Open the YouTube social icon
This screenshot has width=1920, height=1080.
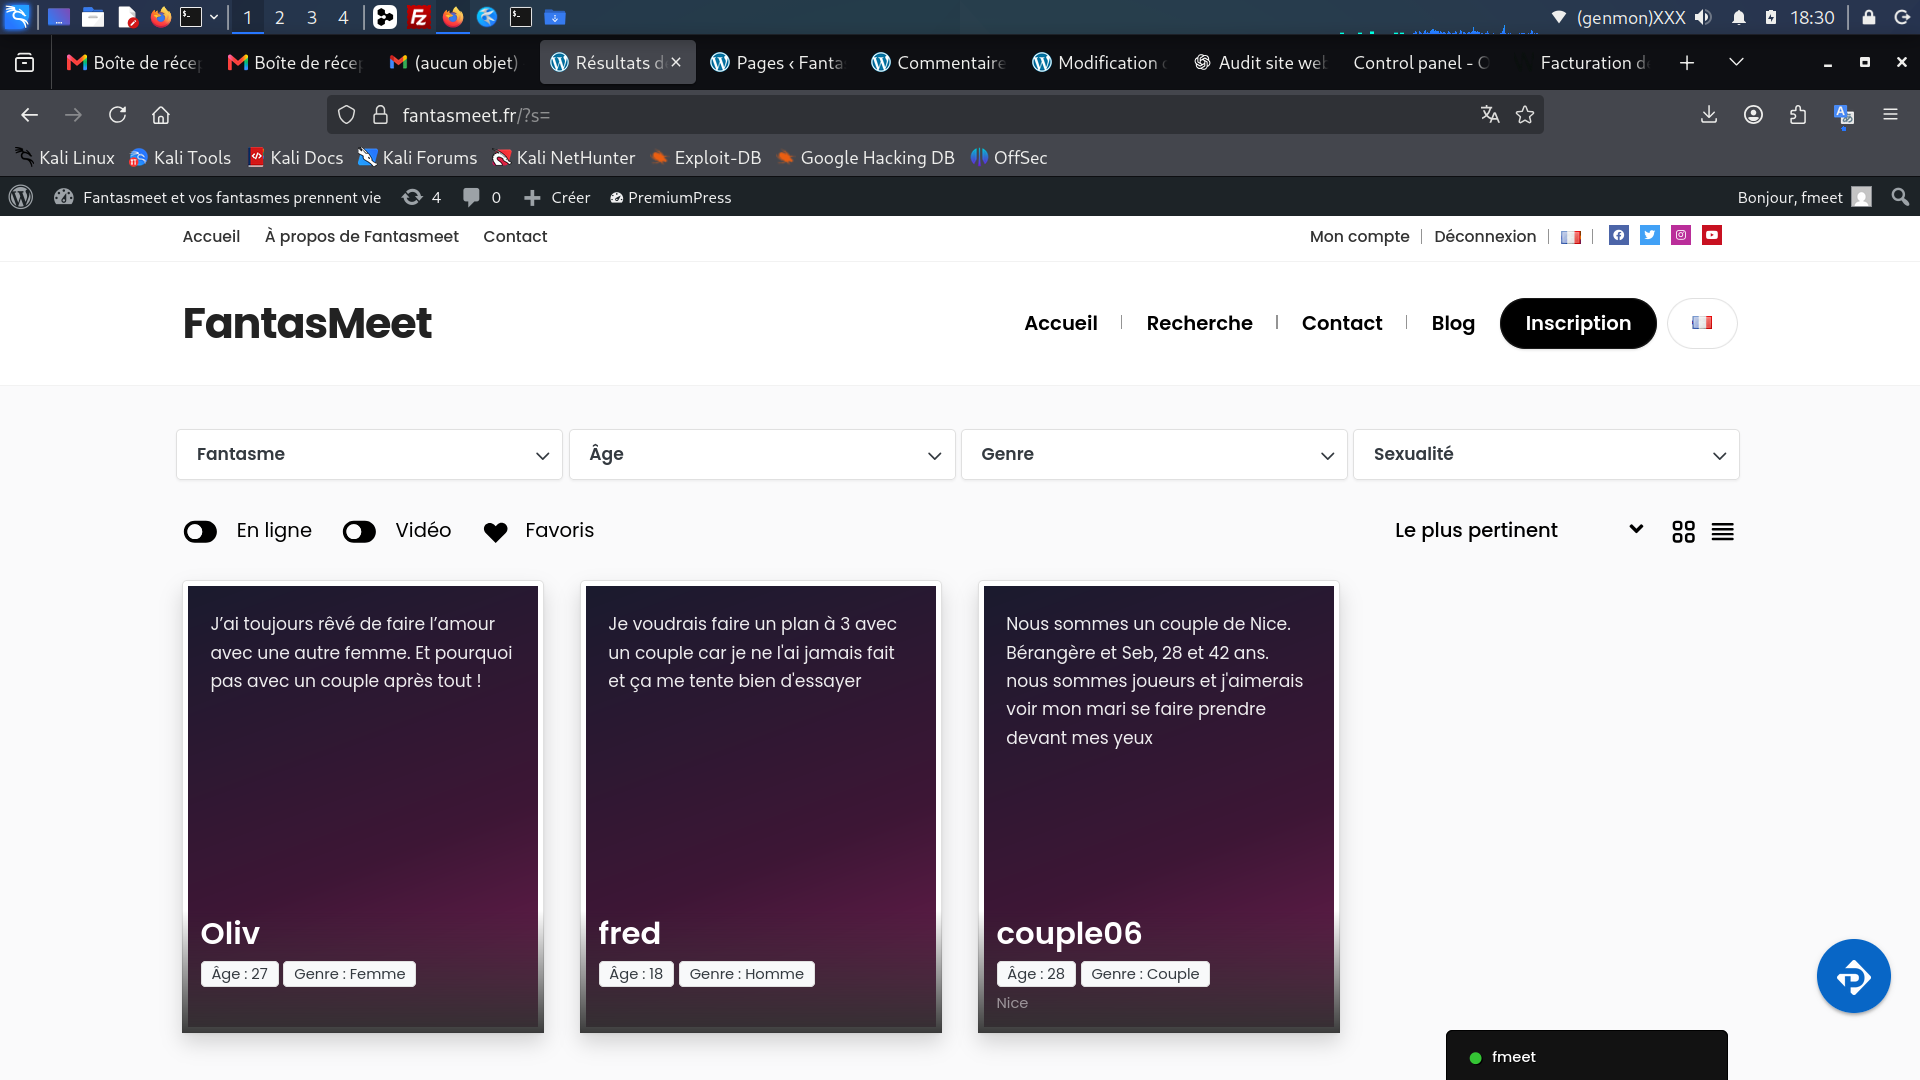[x=1712, y=235]
